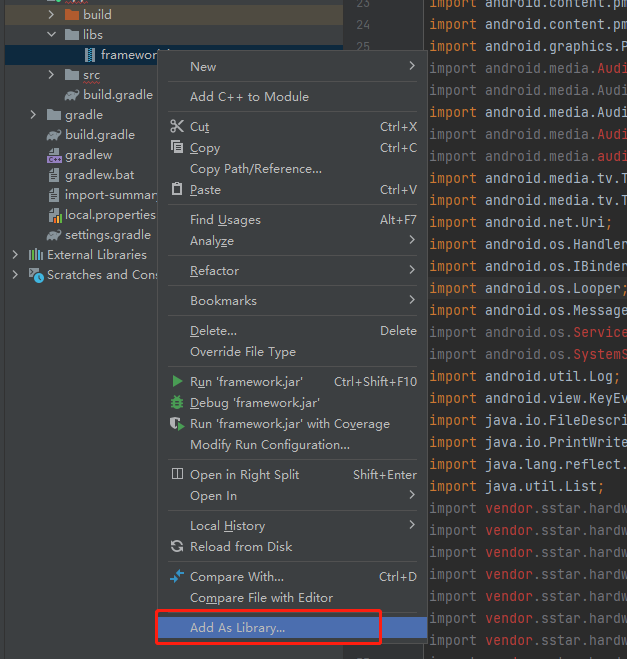Select settings.gradle in project tree
The width and height of the screenshot is (627, 659).
108,235
